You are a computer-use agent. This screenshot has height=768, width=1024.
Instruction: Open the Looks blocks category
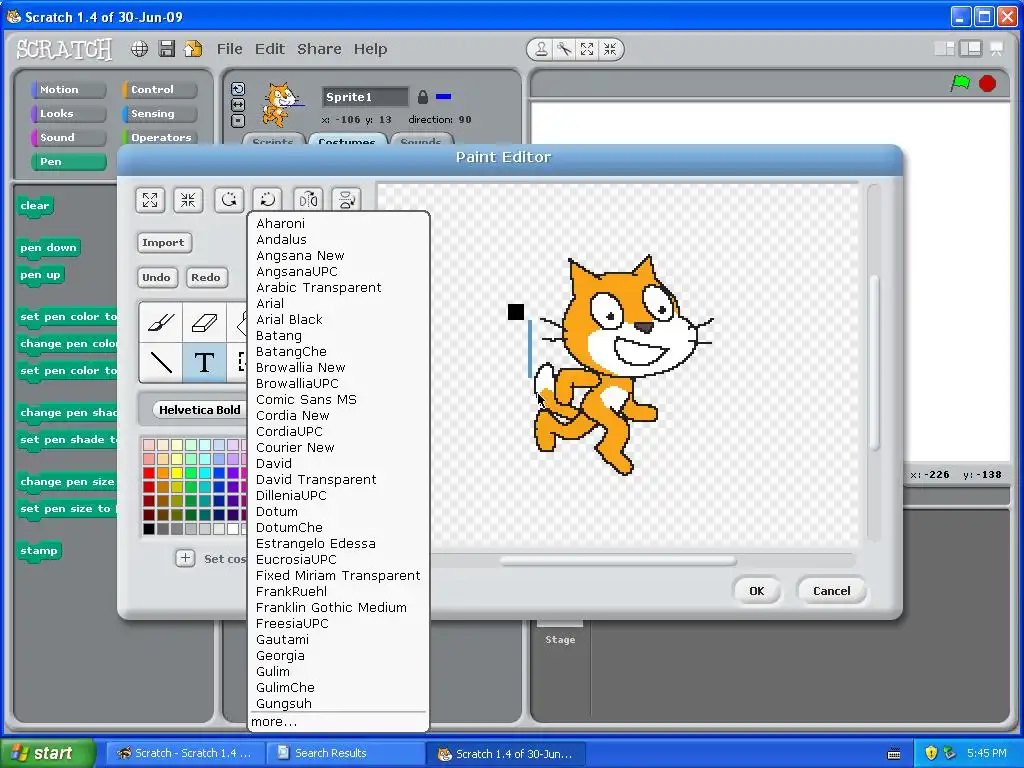[x=68, y=114]
